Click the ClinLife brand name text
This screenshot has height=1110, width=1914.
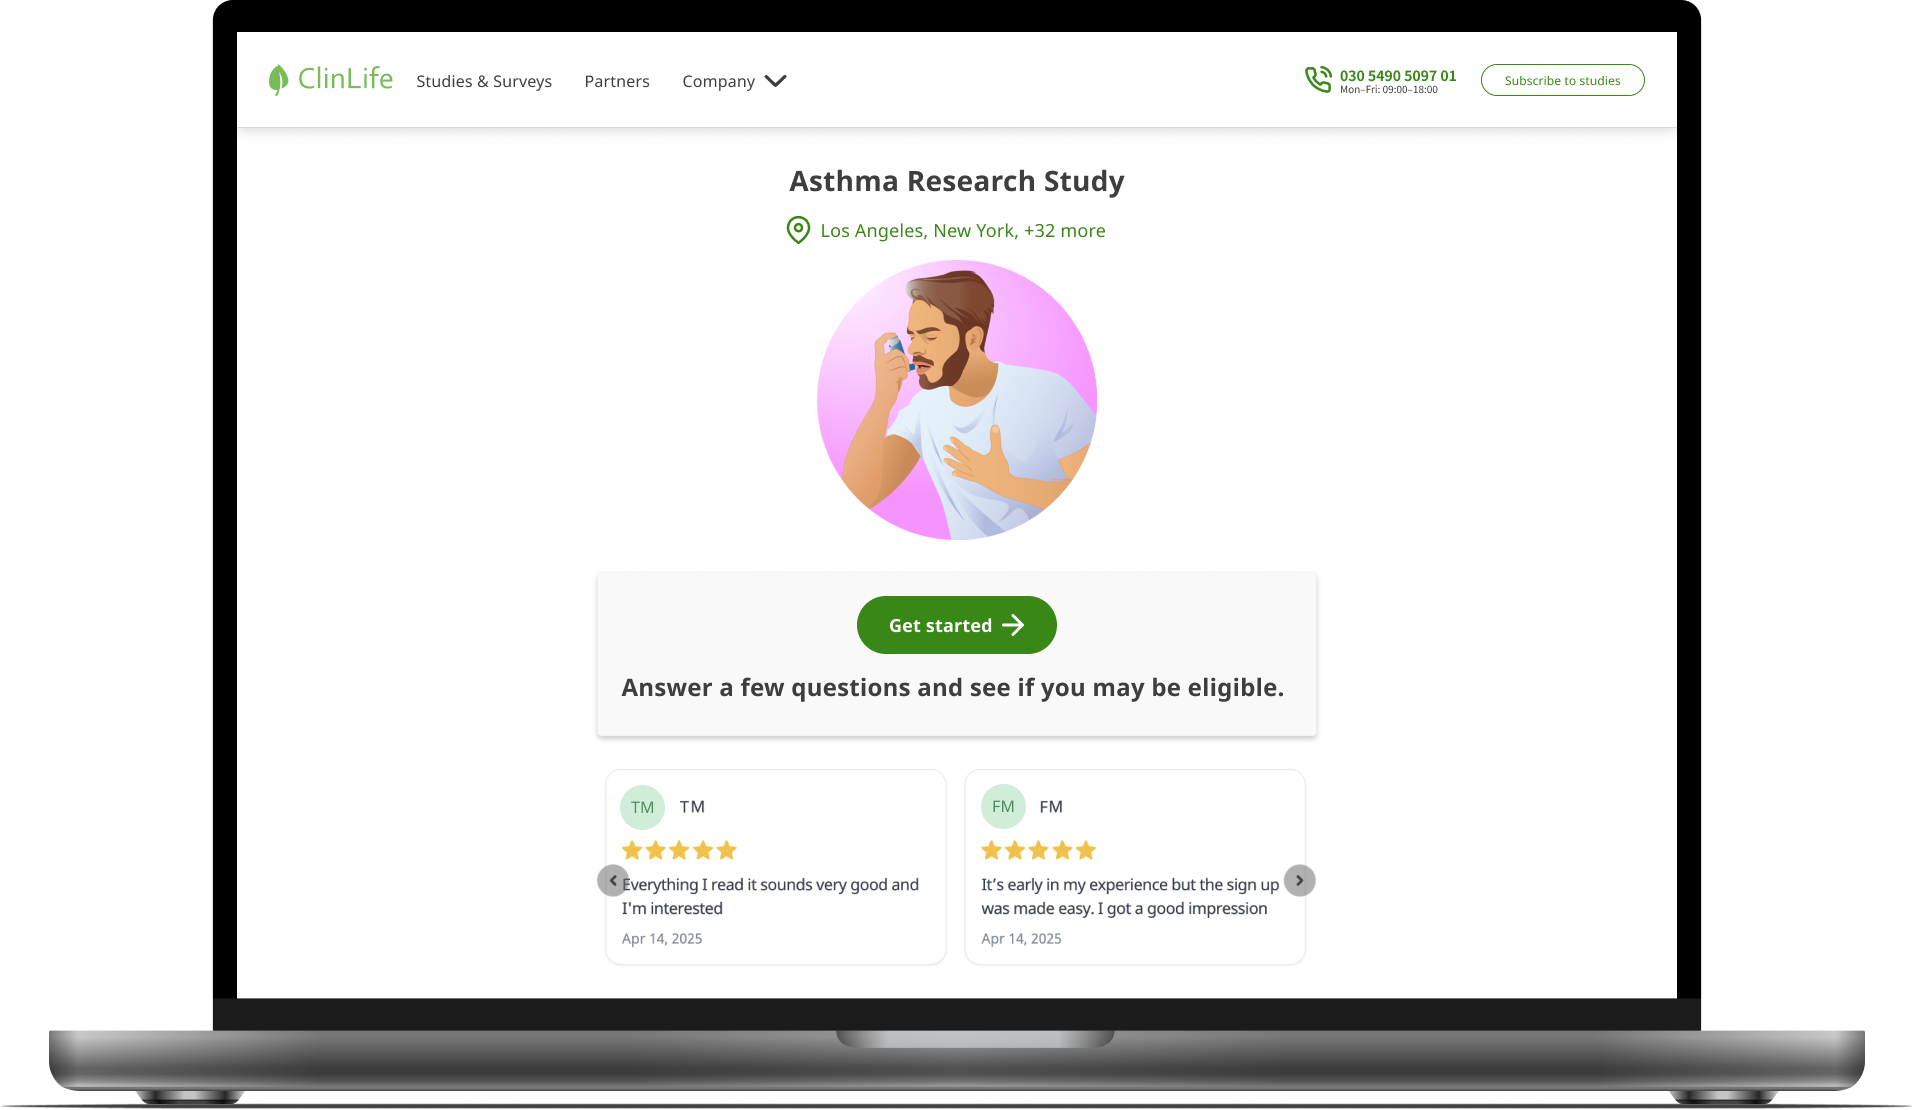coord(345,78)
